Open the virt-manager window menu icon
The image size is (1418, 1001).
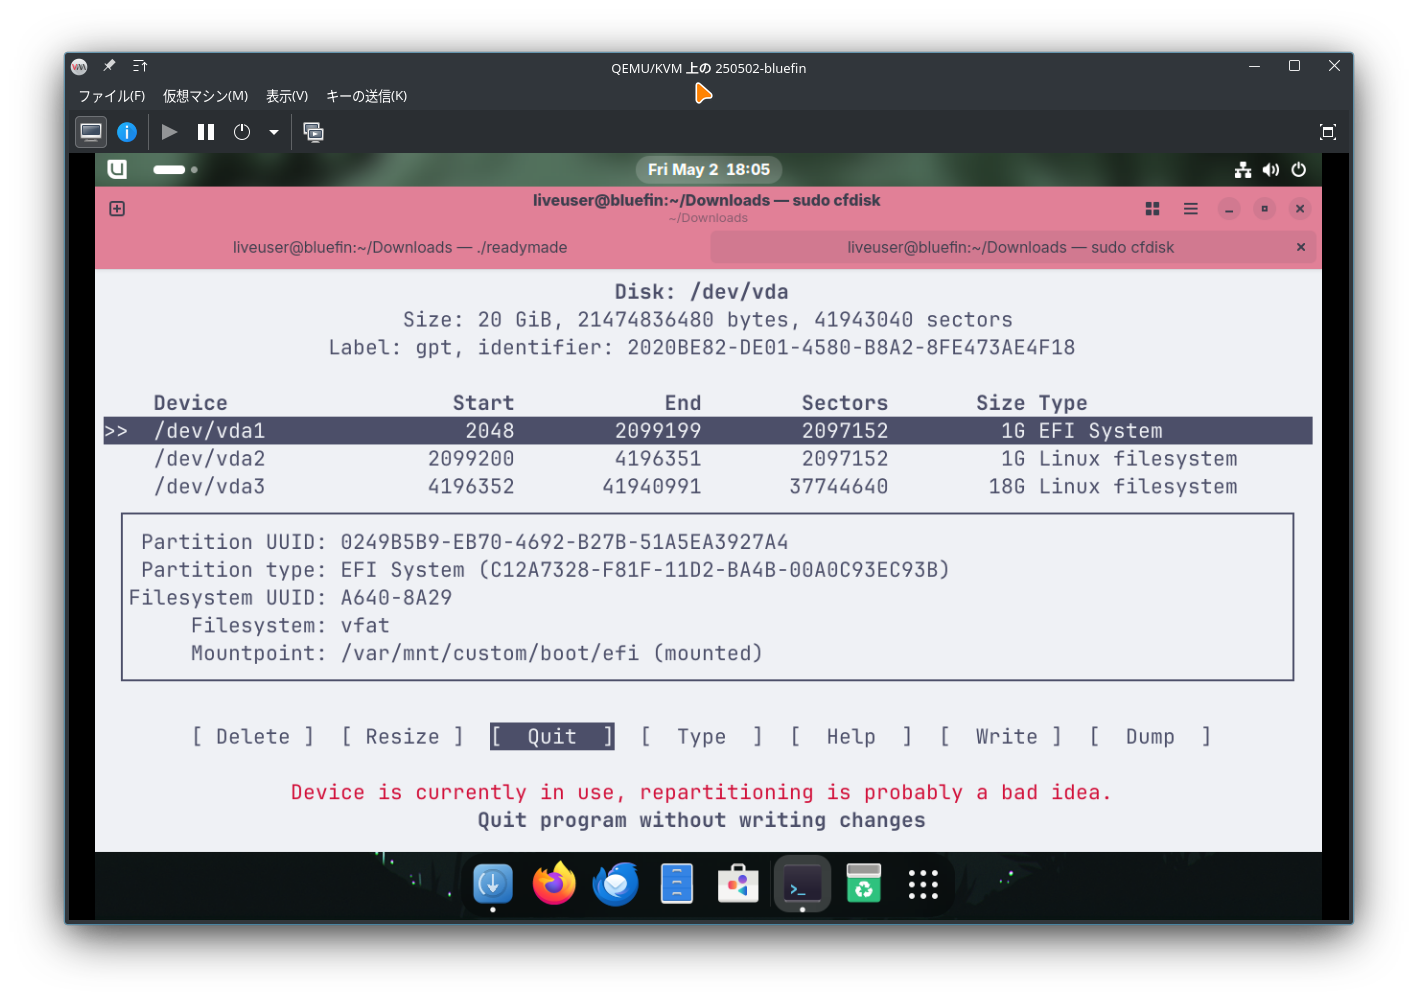[x=80, y=67]
